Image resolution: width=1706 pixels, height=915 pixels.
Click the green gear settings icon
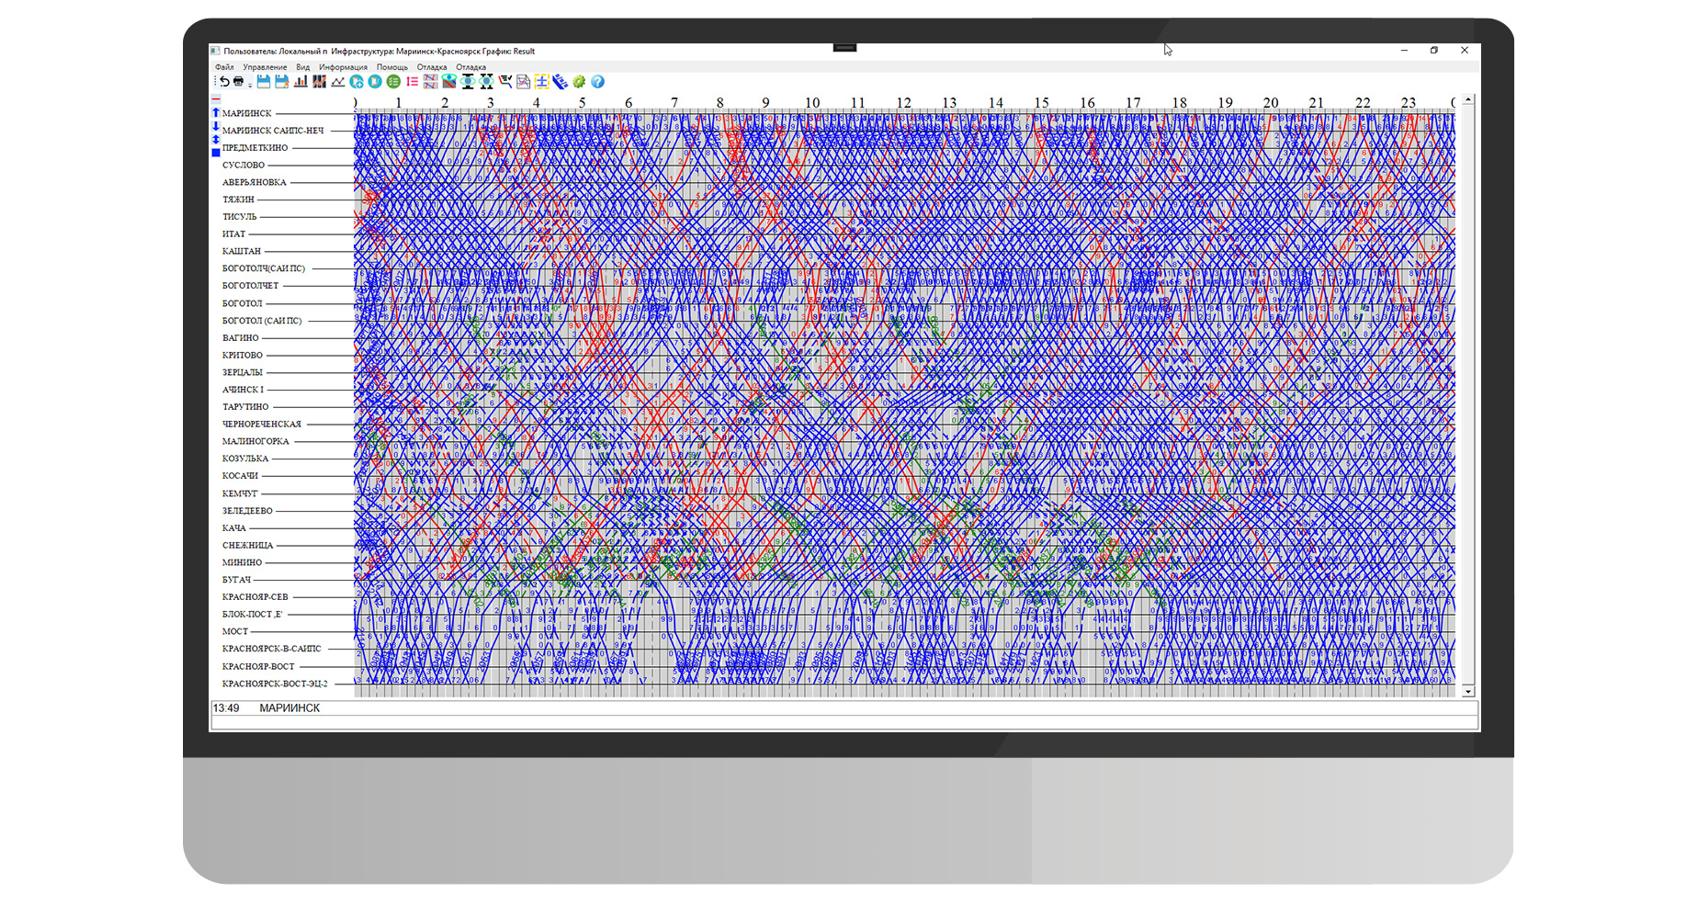[579, 82]
